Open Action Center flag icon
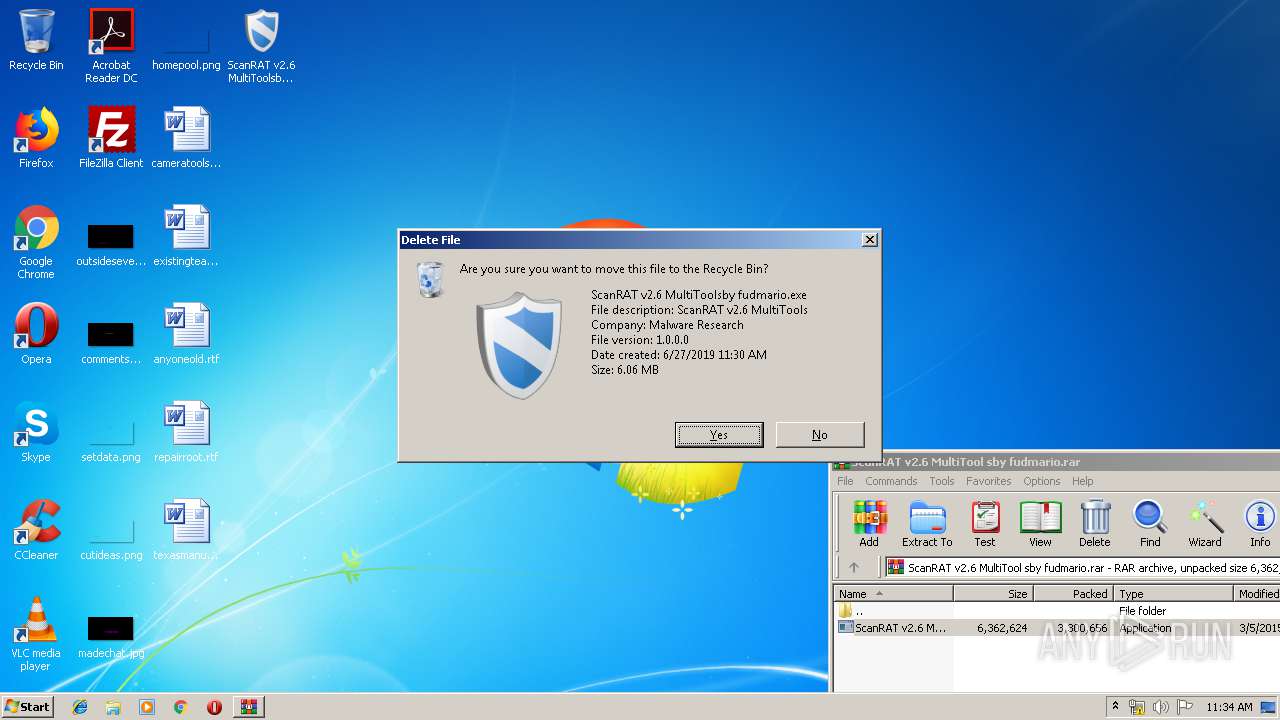 [1185, 707]
